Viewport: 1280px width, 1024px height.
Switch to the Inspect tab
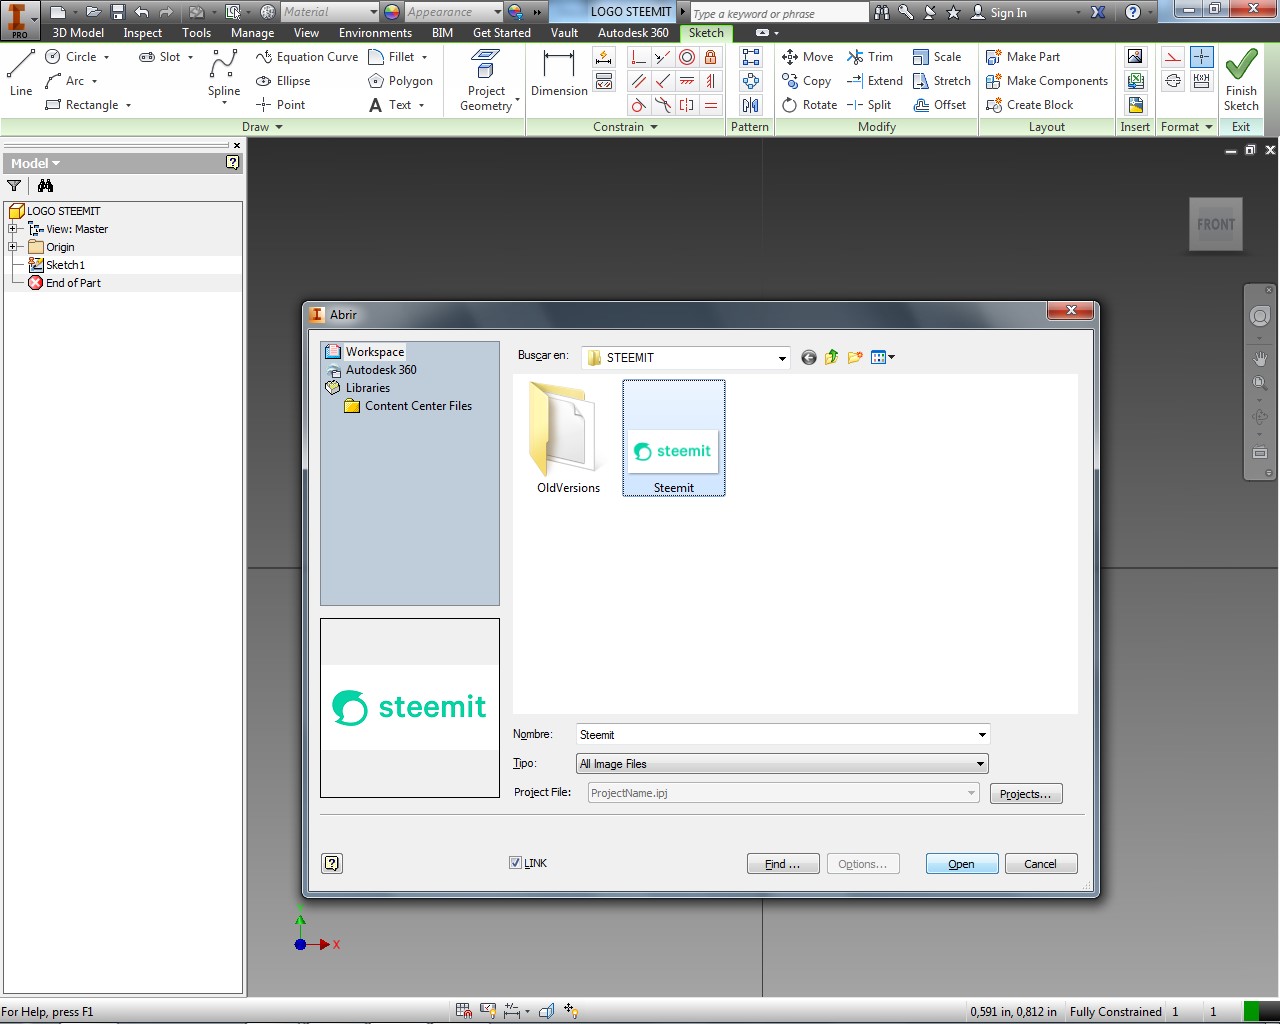(143, 33)
